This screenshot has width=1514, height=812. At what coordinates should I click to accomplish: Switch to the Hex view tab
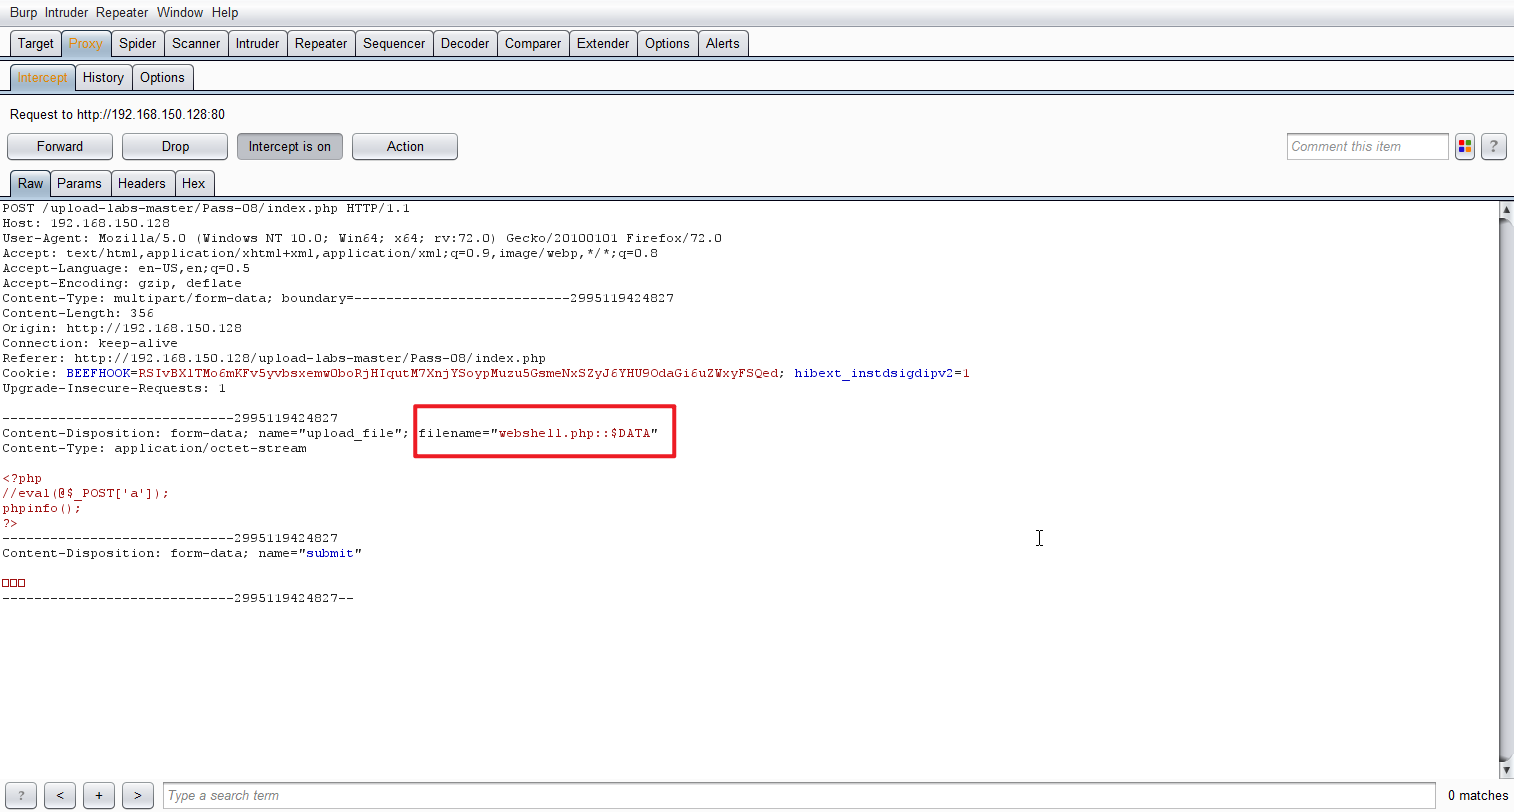point(194,183)
